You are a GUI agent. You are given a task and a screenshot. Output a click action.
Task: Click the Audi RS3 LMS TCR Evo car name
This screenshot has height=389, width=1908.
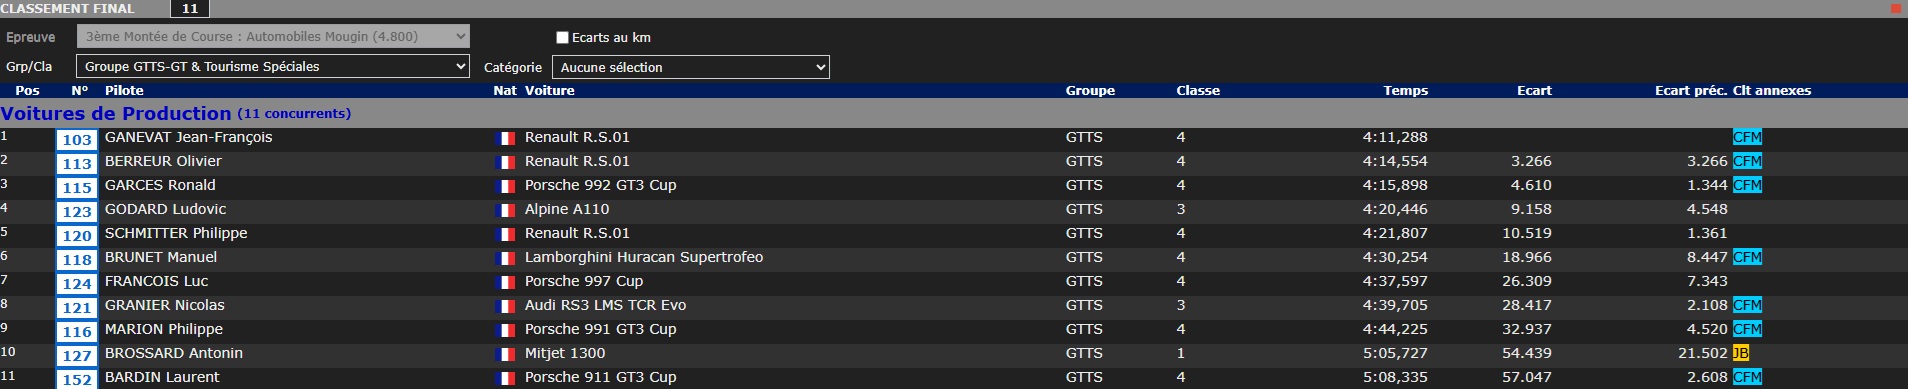click(x=605, y=305)
